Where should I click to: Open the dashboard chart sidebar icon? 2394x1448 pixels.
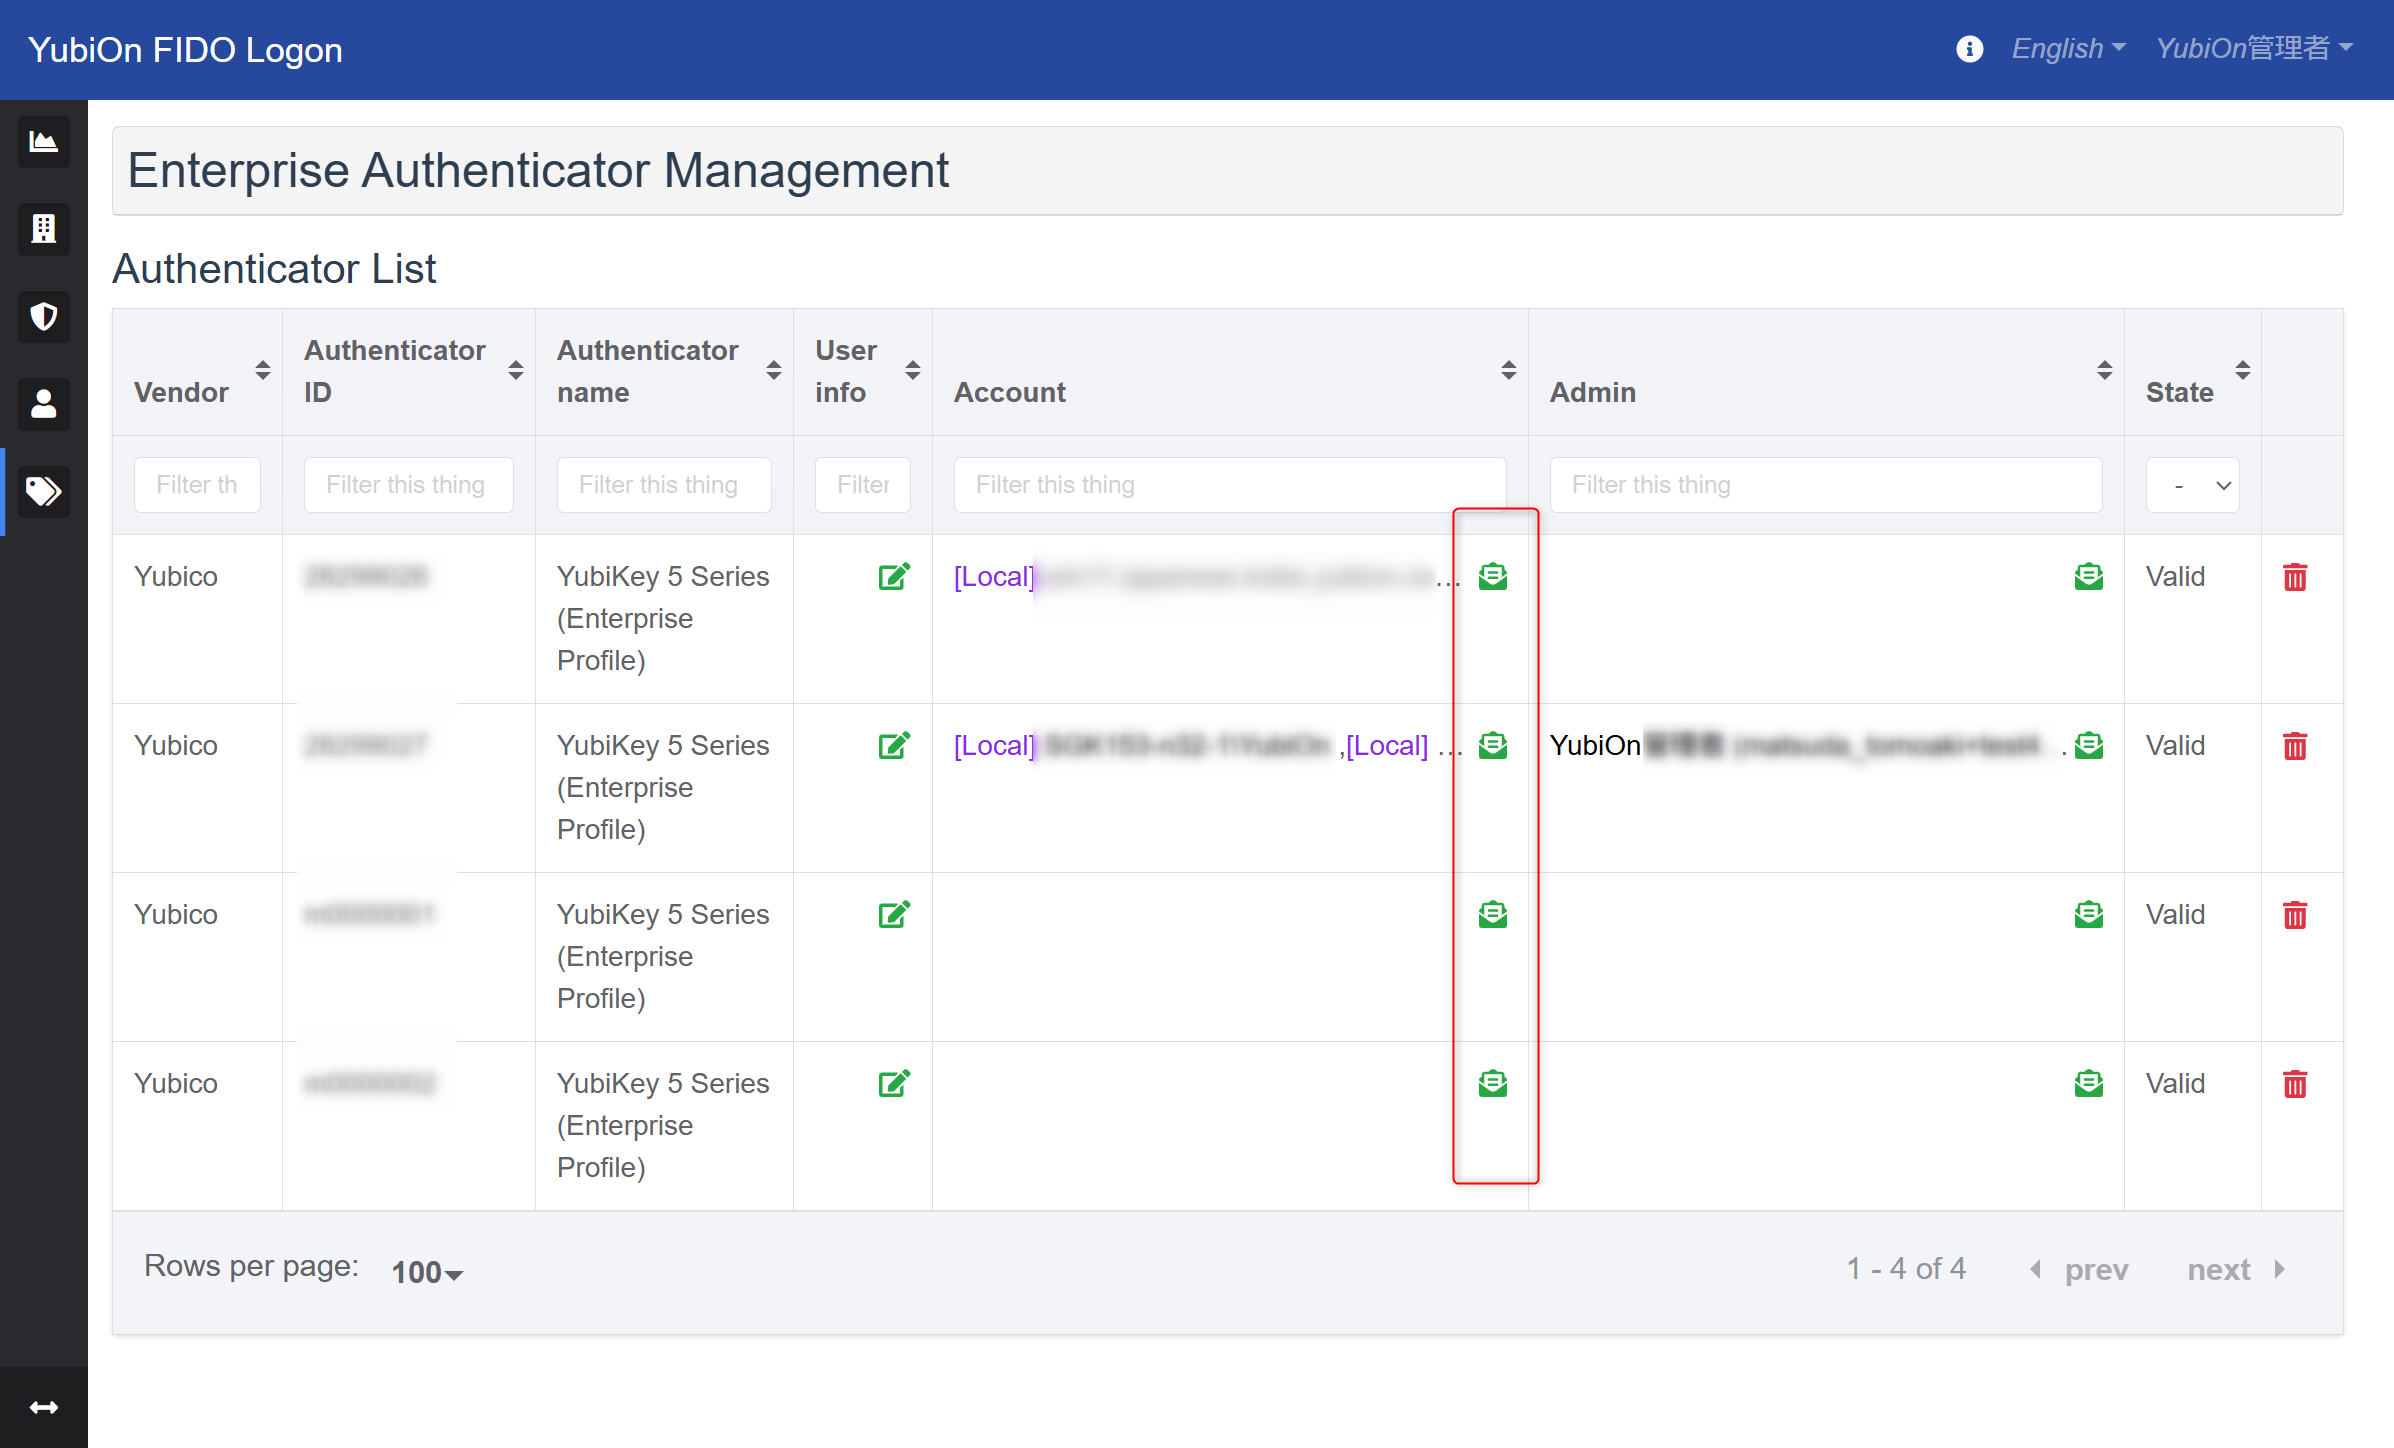click(43, 141)
